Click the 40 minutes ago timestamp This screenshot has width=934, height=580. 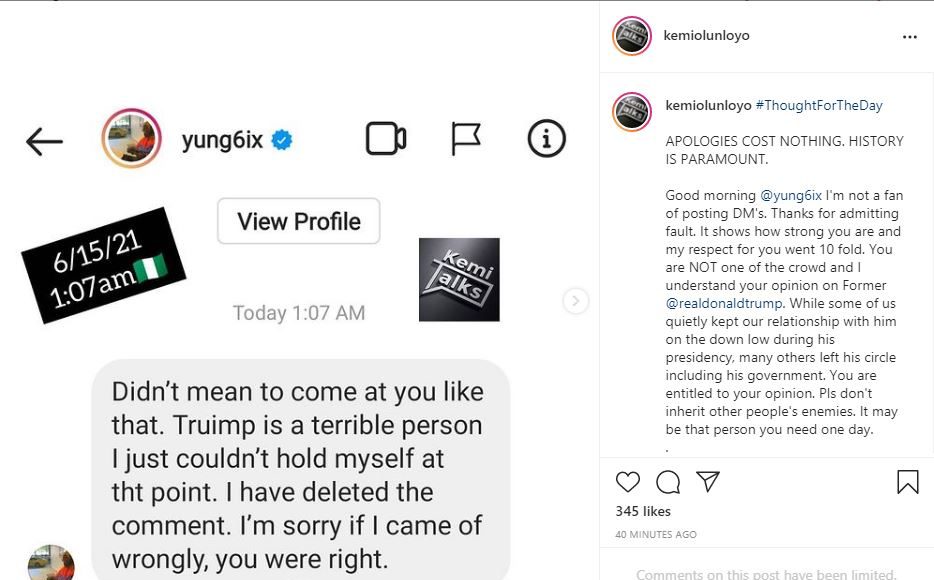coord(656,535)
